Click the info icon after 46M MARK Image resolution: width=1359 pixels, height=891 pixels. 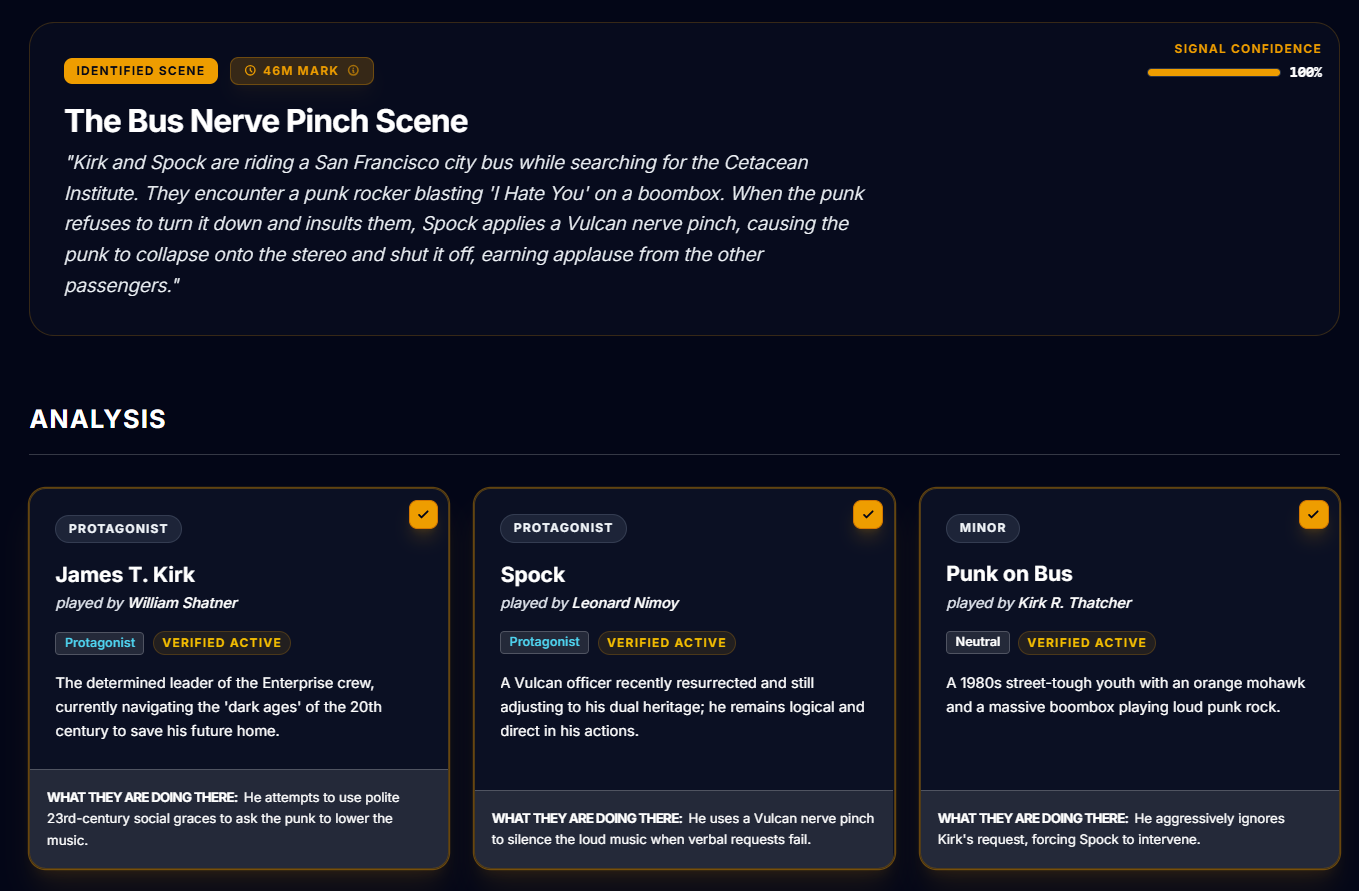(353, 71)
